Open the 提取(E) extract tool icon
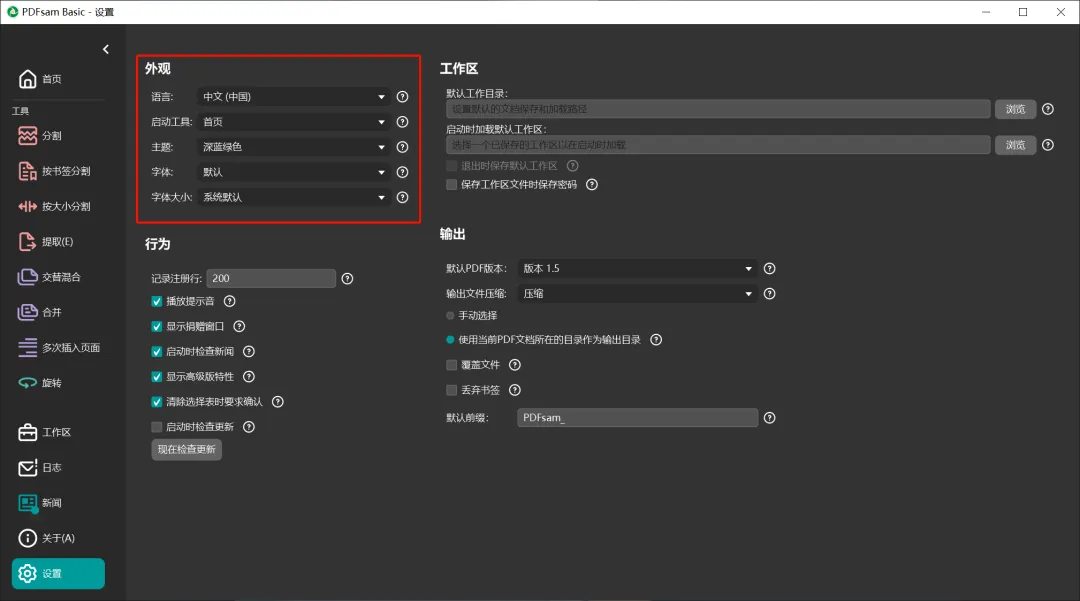The height and width of the screenshot is (601, 1080). point(28,242)
